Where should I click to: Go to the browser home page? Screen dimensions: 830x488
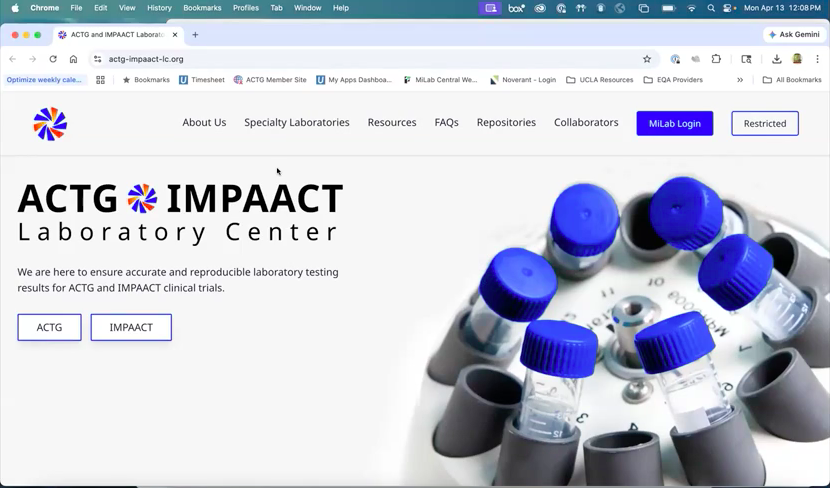[73, 59]
